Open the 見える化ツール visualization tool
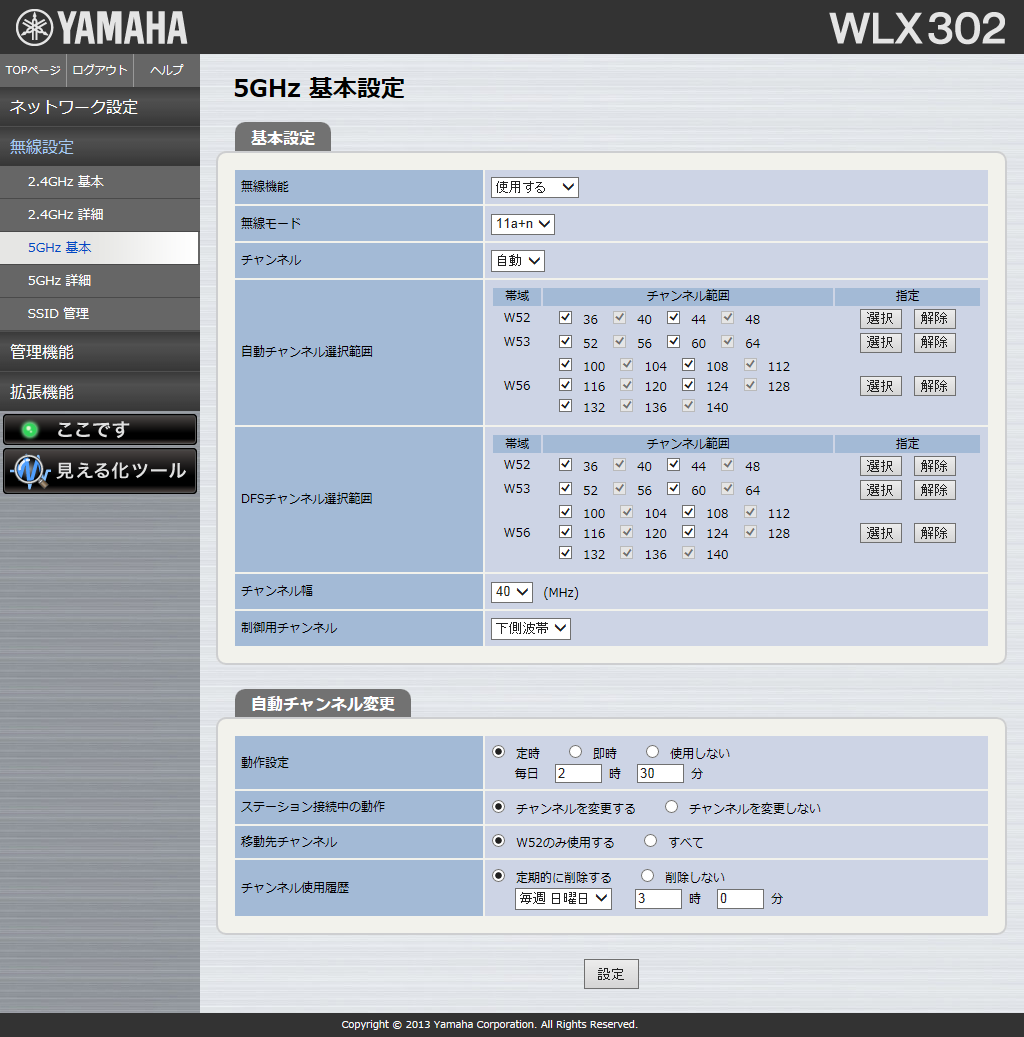 (x=99, y=471)
